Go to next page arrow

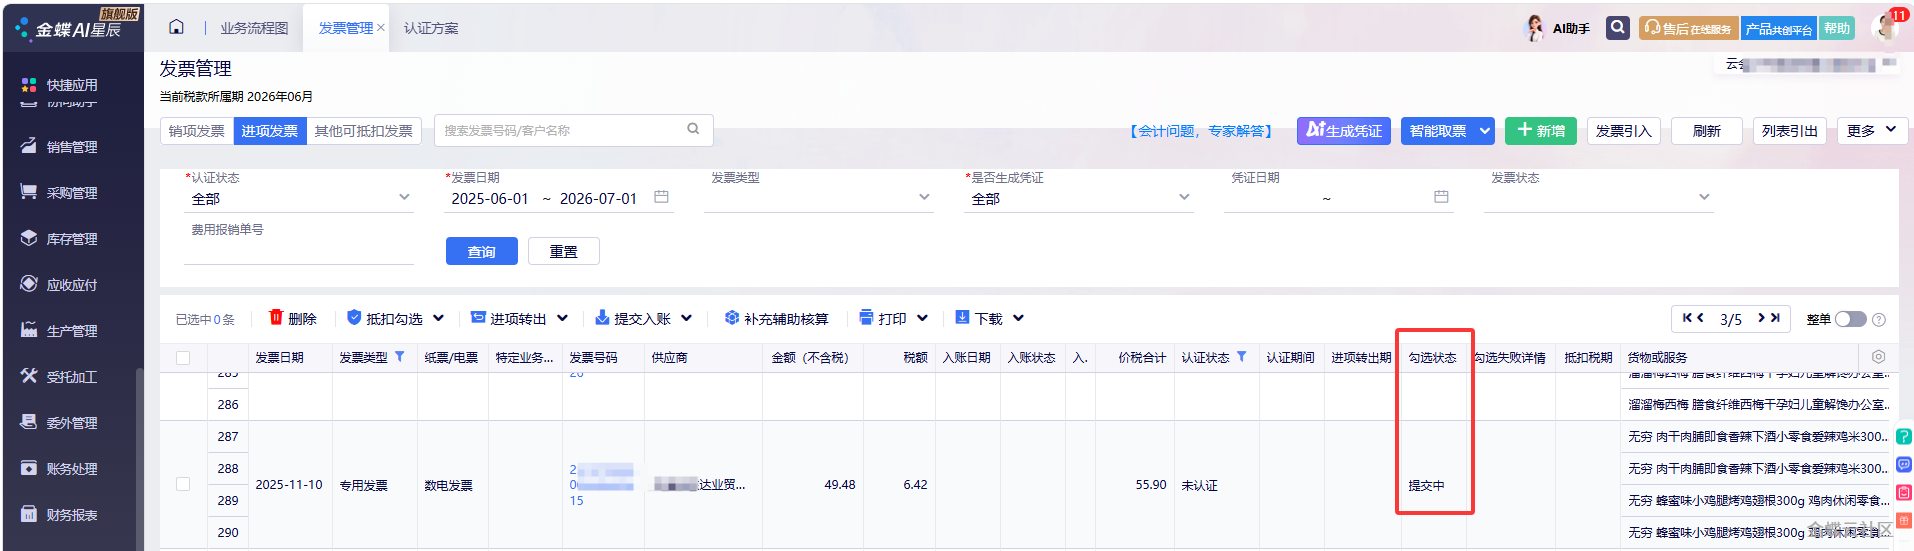1762,318
